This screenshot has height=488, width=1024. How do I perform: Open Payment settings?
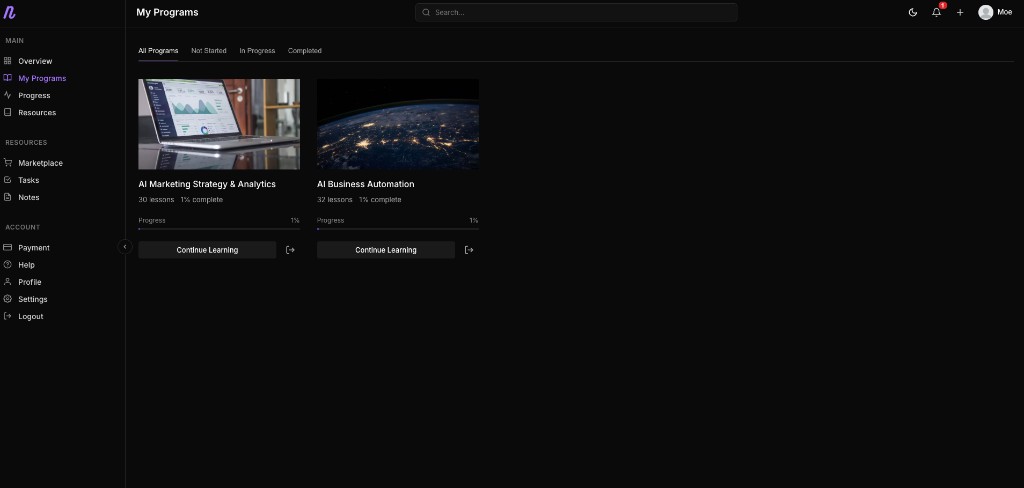tap(34, 248)
